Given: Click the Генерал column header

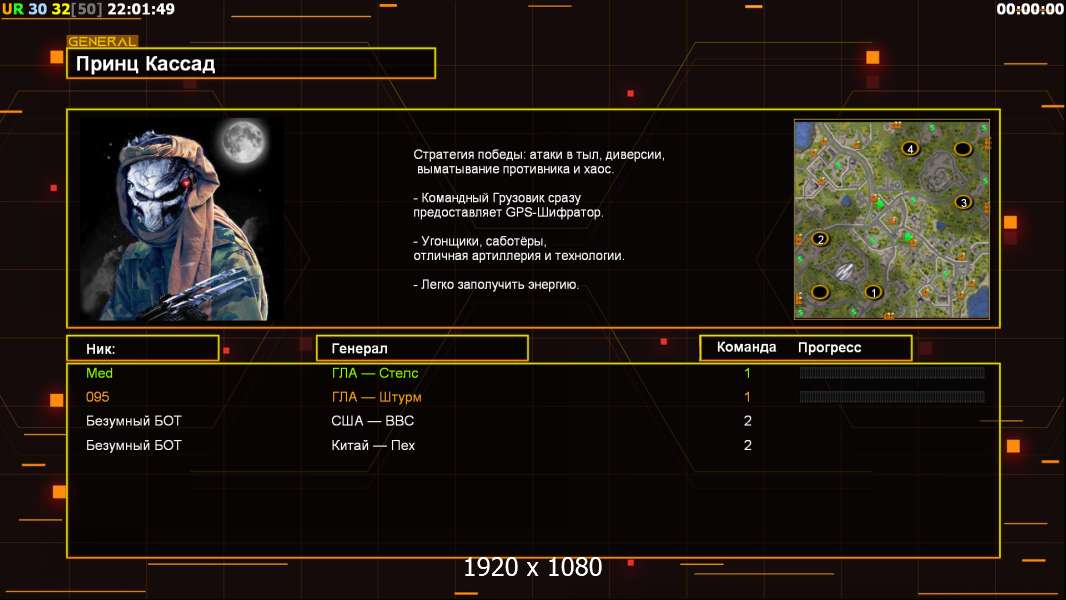Looking at the screenshot, I should pyautogui.click(x=422, y=349).
